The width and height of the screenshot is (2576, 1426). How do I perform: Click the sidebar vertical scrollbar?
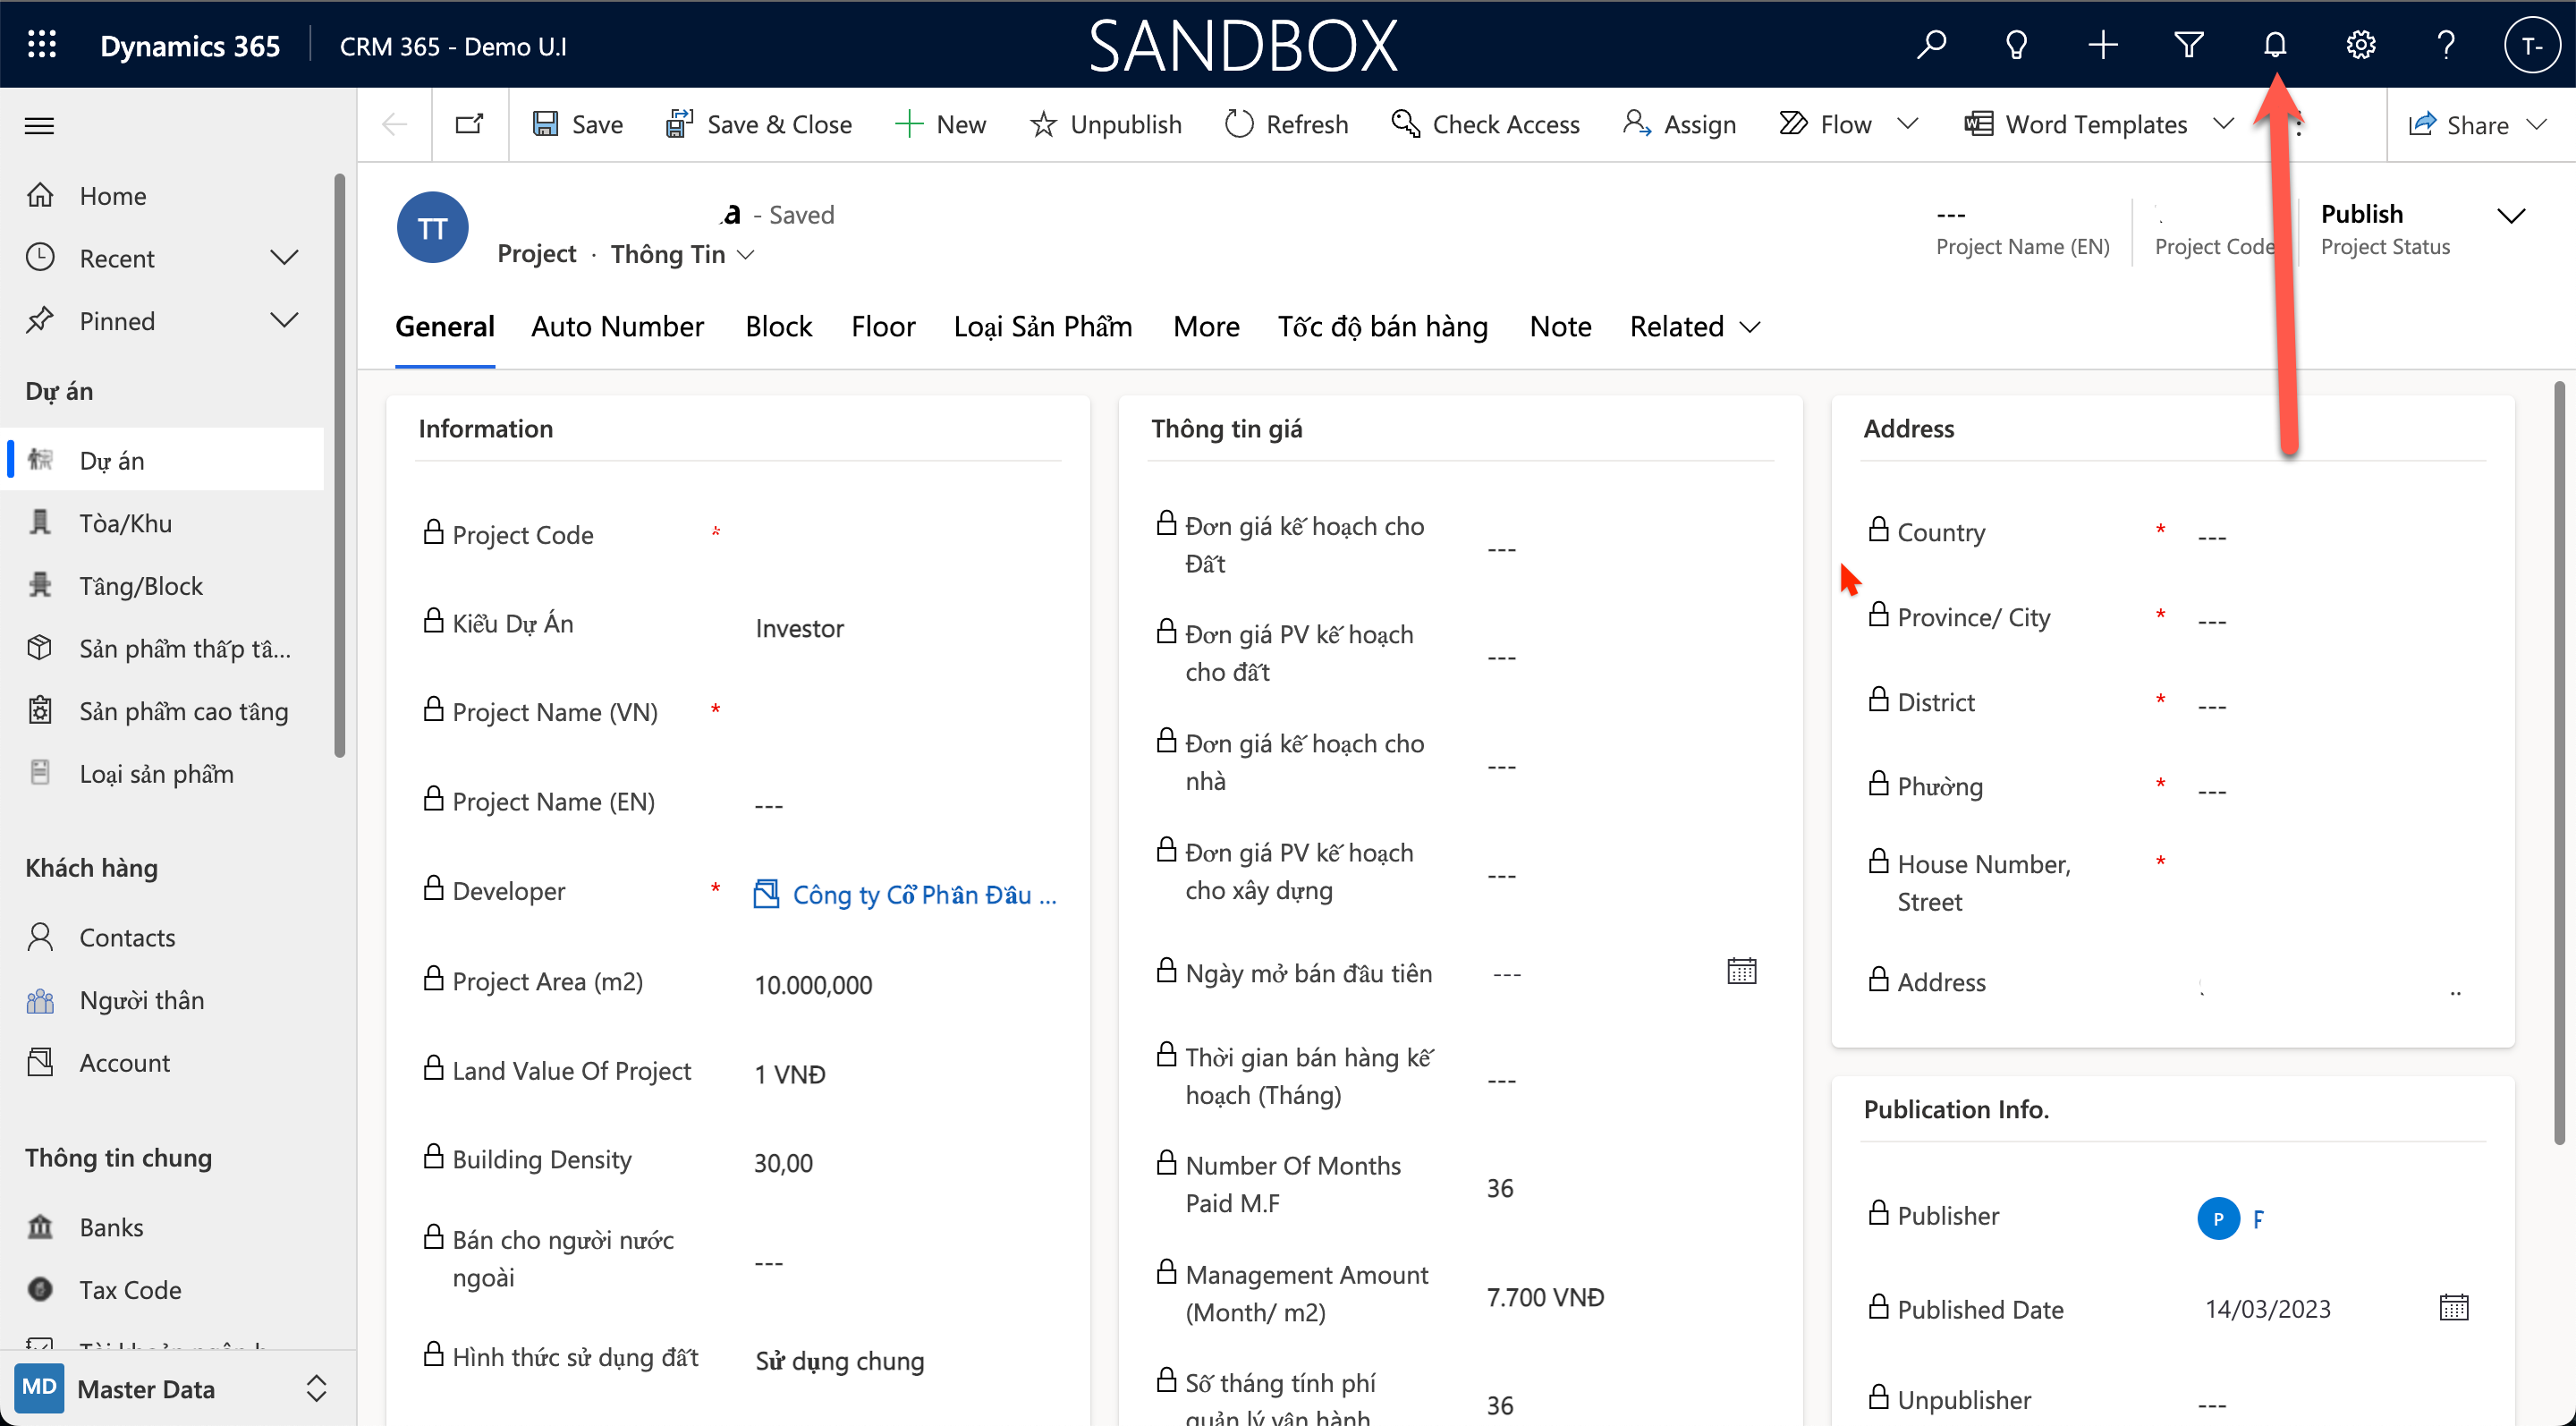340,466
